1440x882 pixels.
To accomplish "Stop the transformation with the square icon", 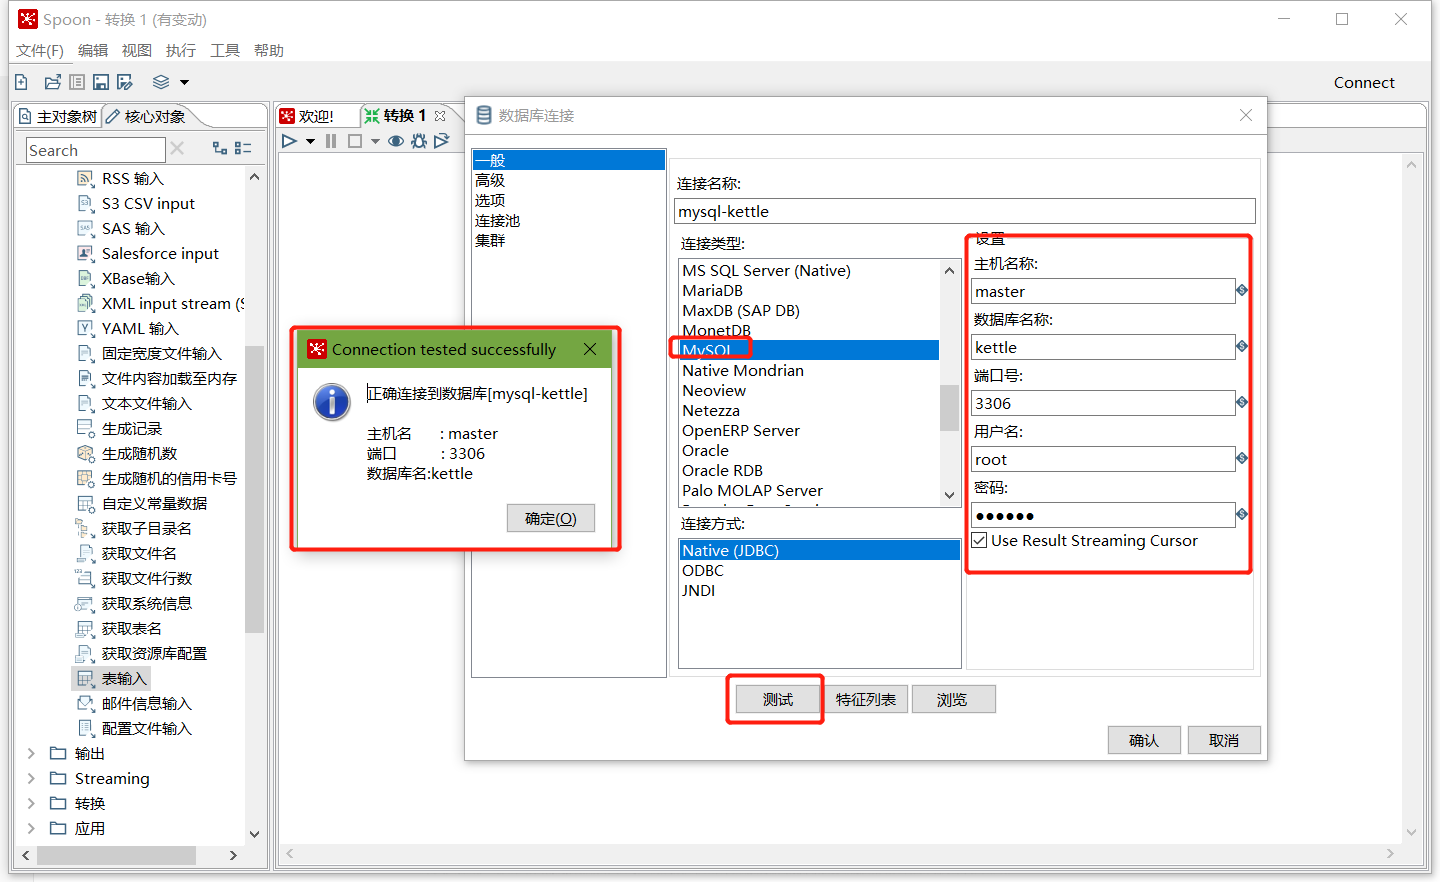I will (x=355, y=141).
